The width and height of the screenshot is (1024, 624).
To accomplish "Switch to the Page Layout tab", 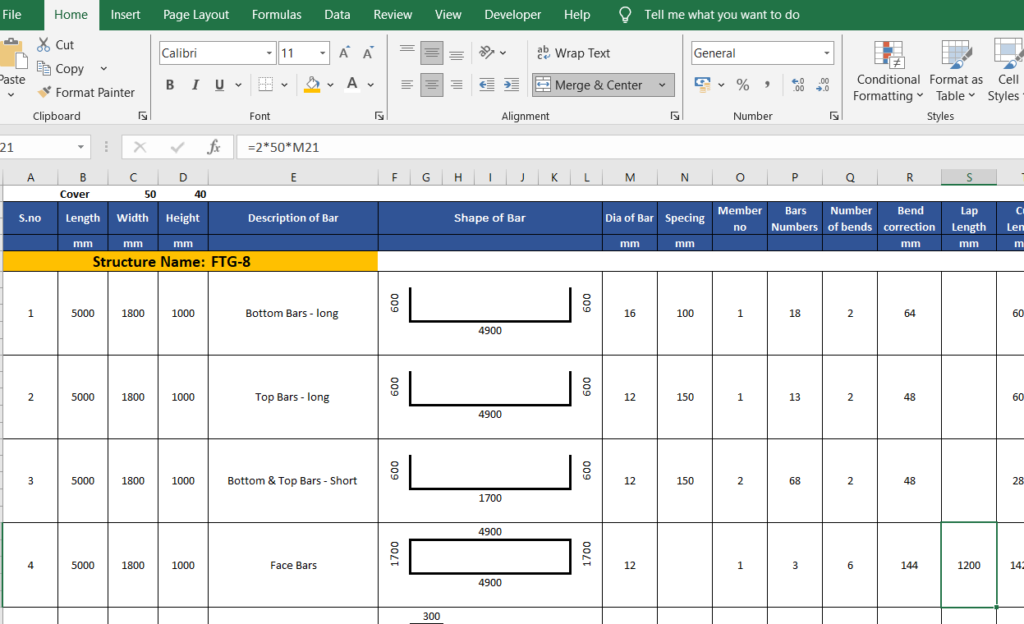I will (x=196, y=14).
